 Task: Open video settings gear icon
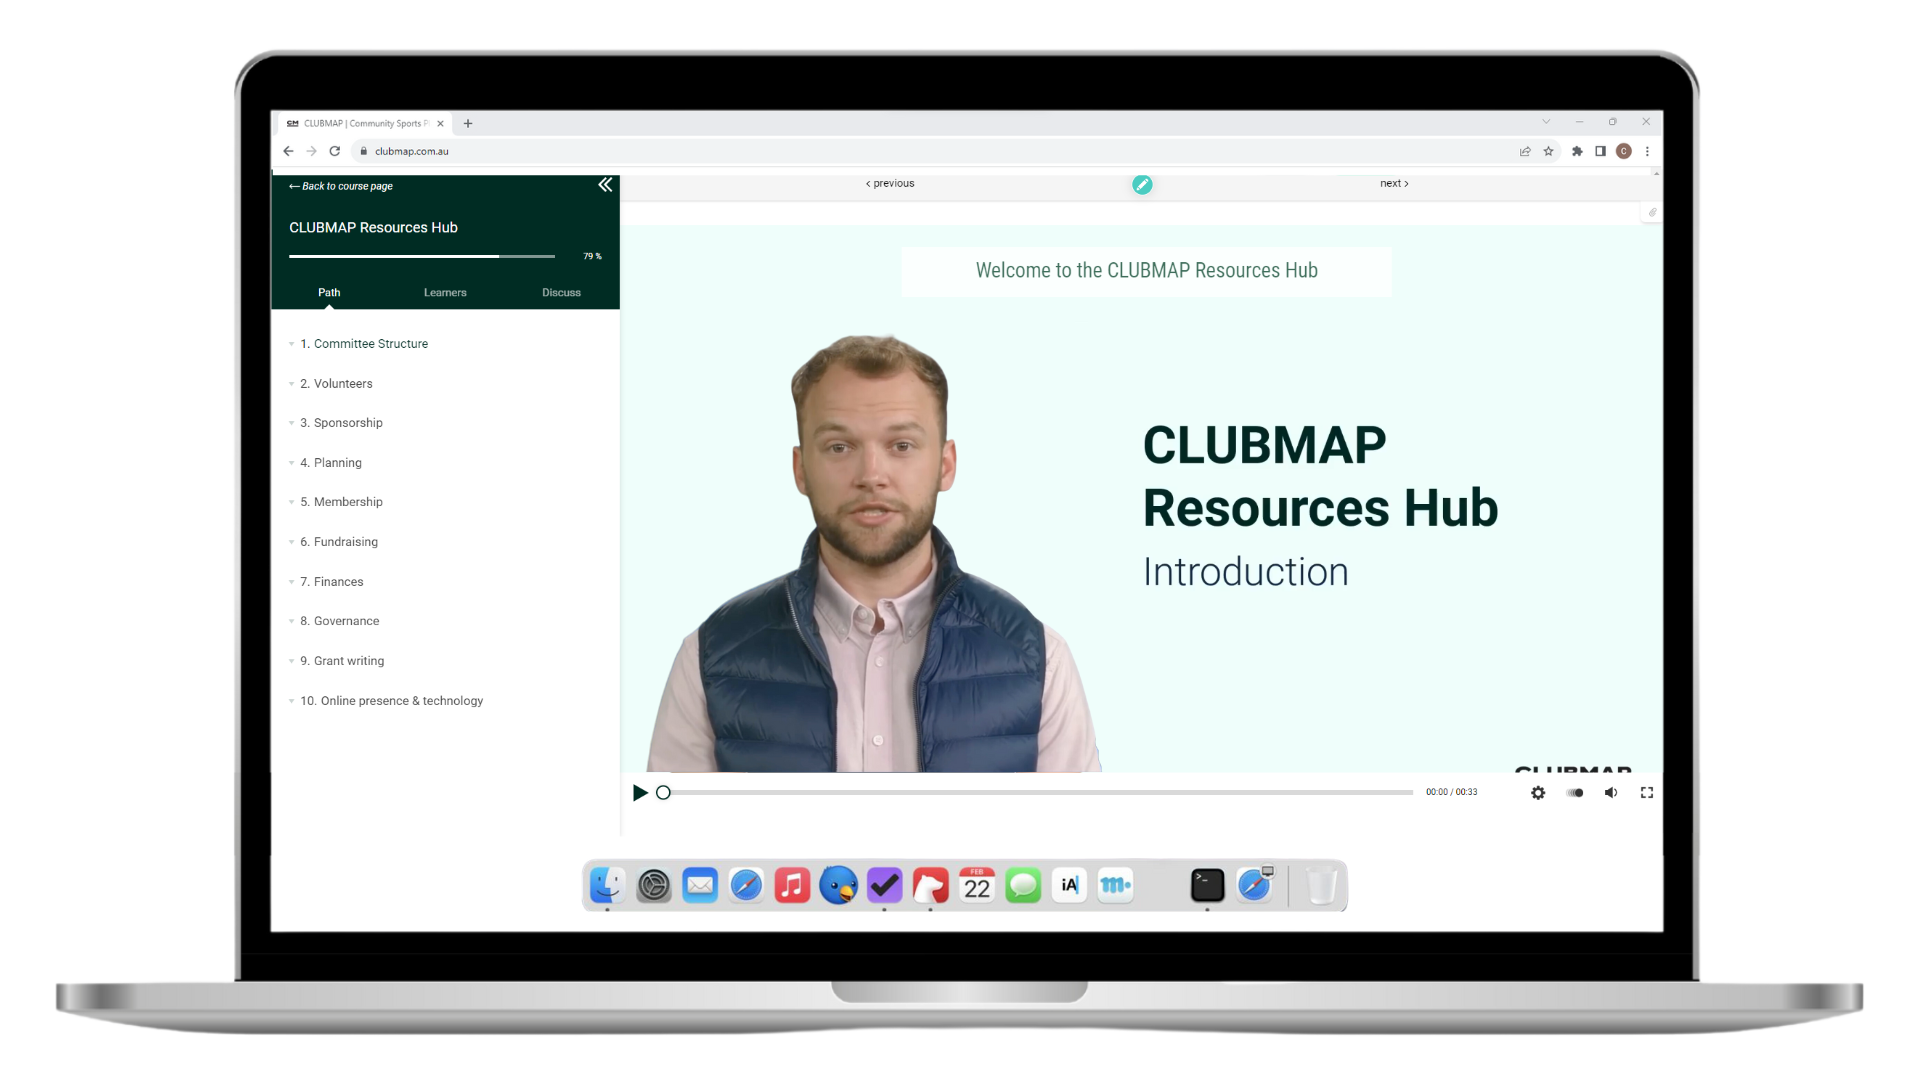(x=1538, y=793)
